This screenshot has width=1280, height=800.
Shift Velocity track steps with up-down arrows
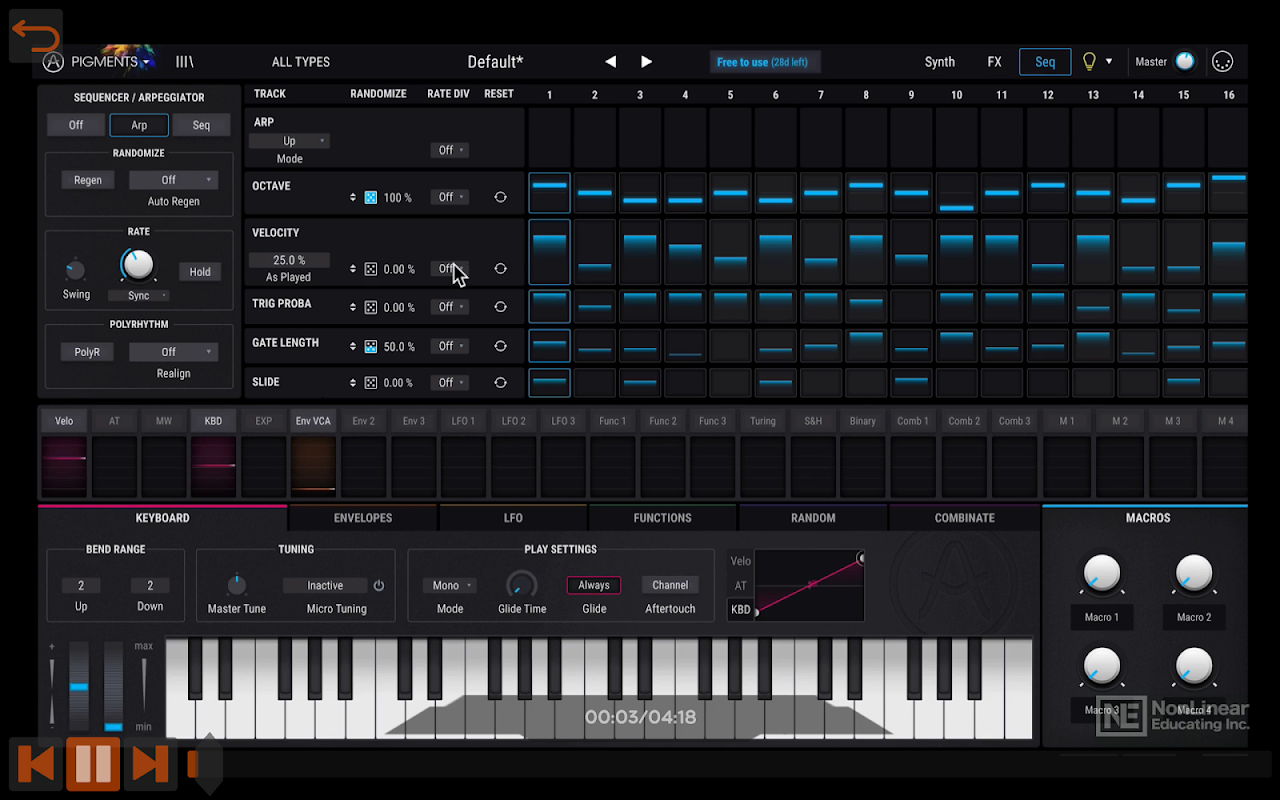[352, 269]
